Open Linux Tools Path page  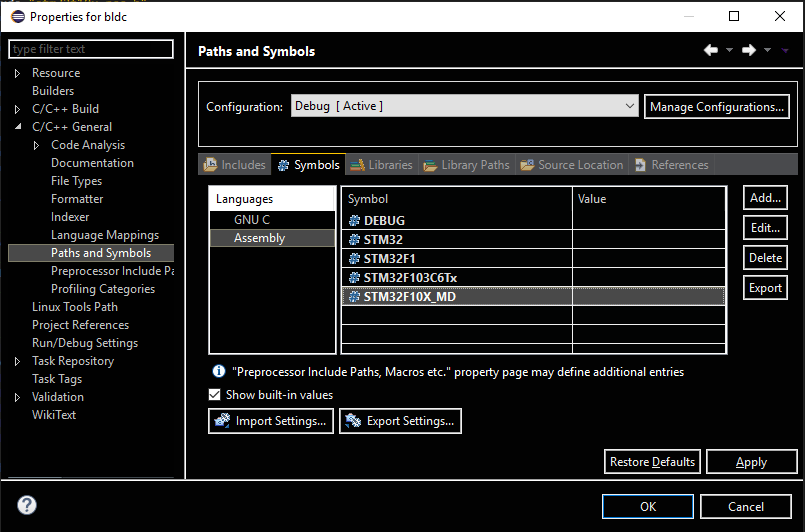pos(75,307)
